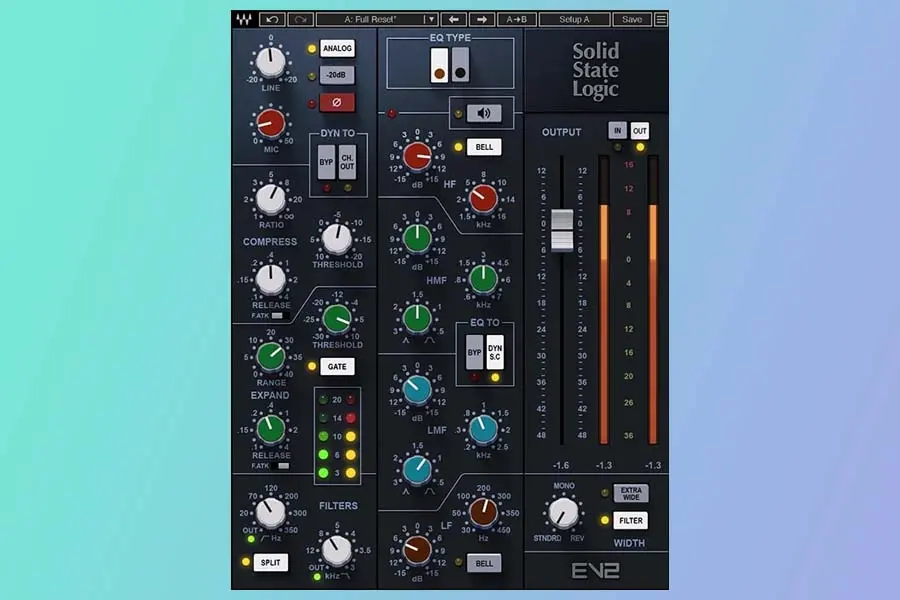900x600 pixels.
Task: Open the hamburger menu in the toolbar
Action: click(x=661, y=20)
